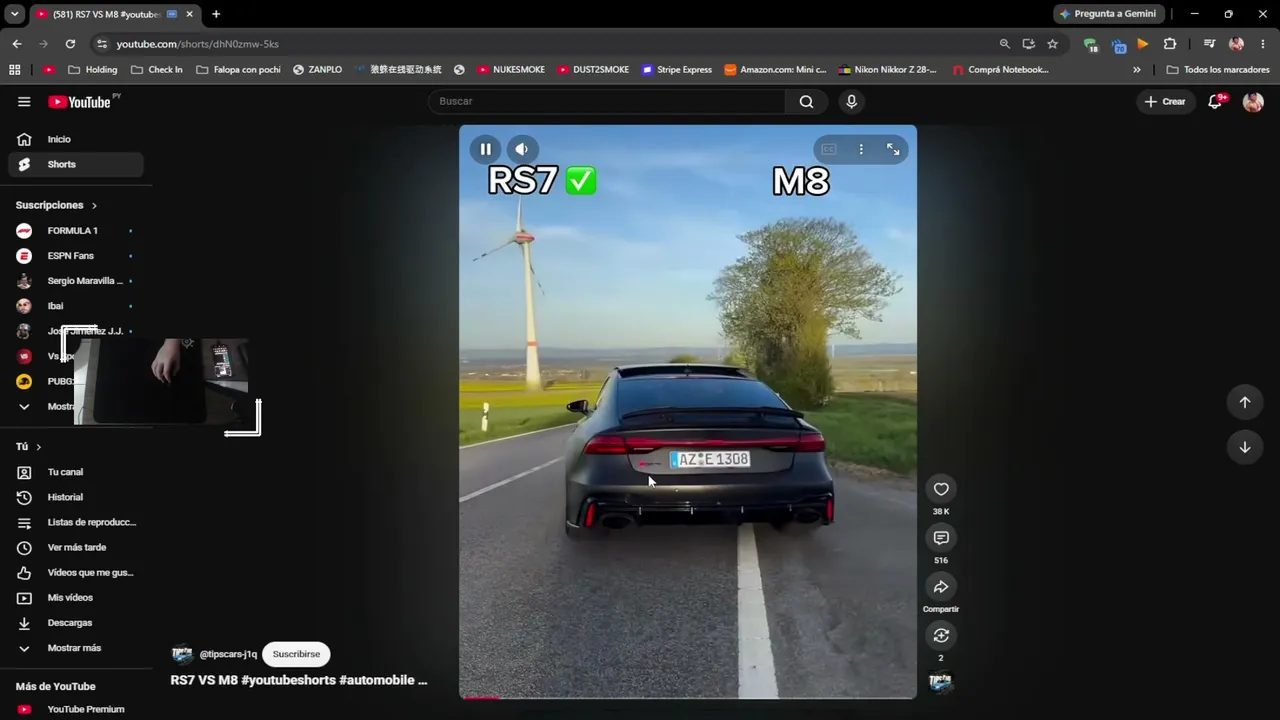Go back to the previous page
Image resolution: width=1280 pixels, height=720 pixels.
[x=17, y=44]
